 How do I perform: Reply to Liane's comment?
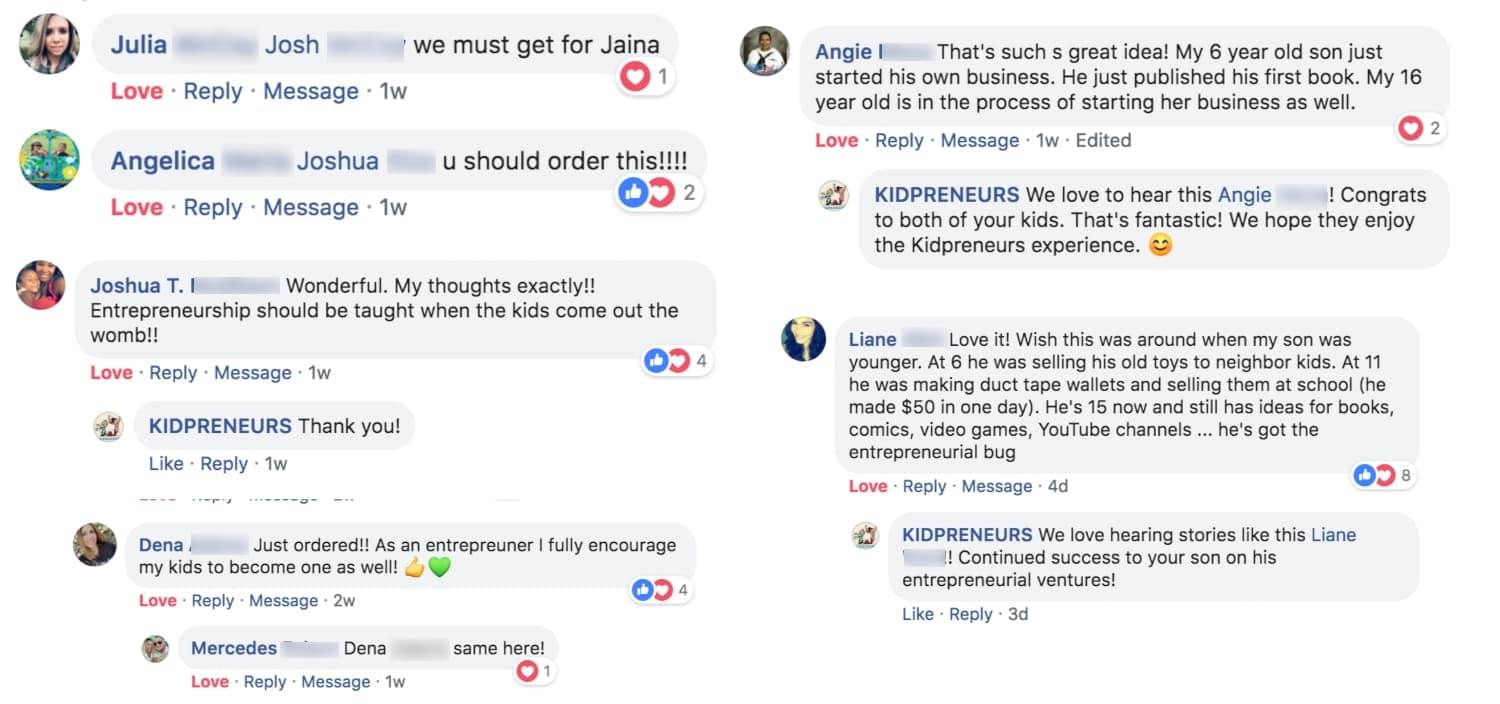pos(924,486)
